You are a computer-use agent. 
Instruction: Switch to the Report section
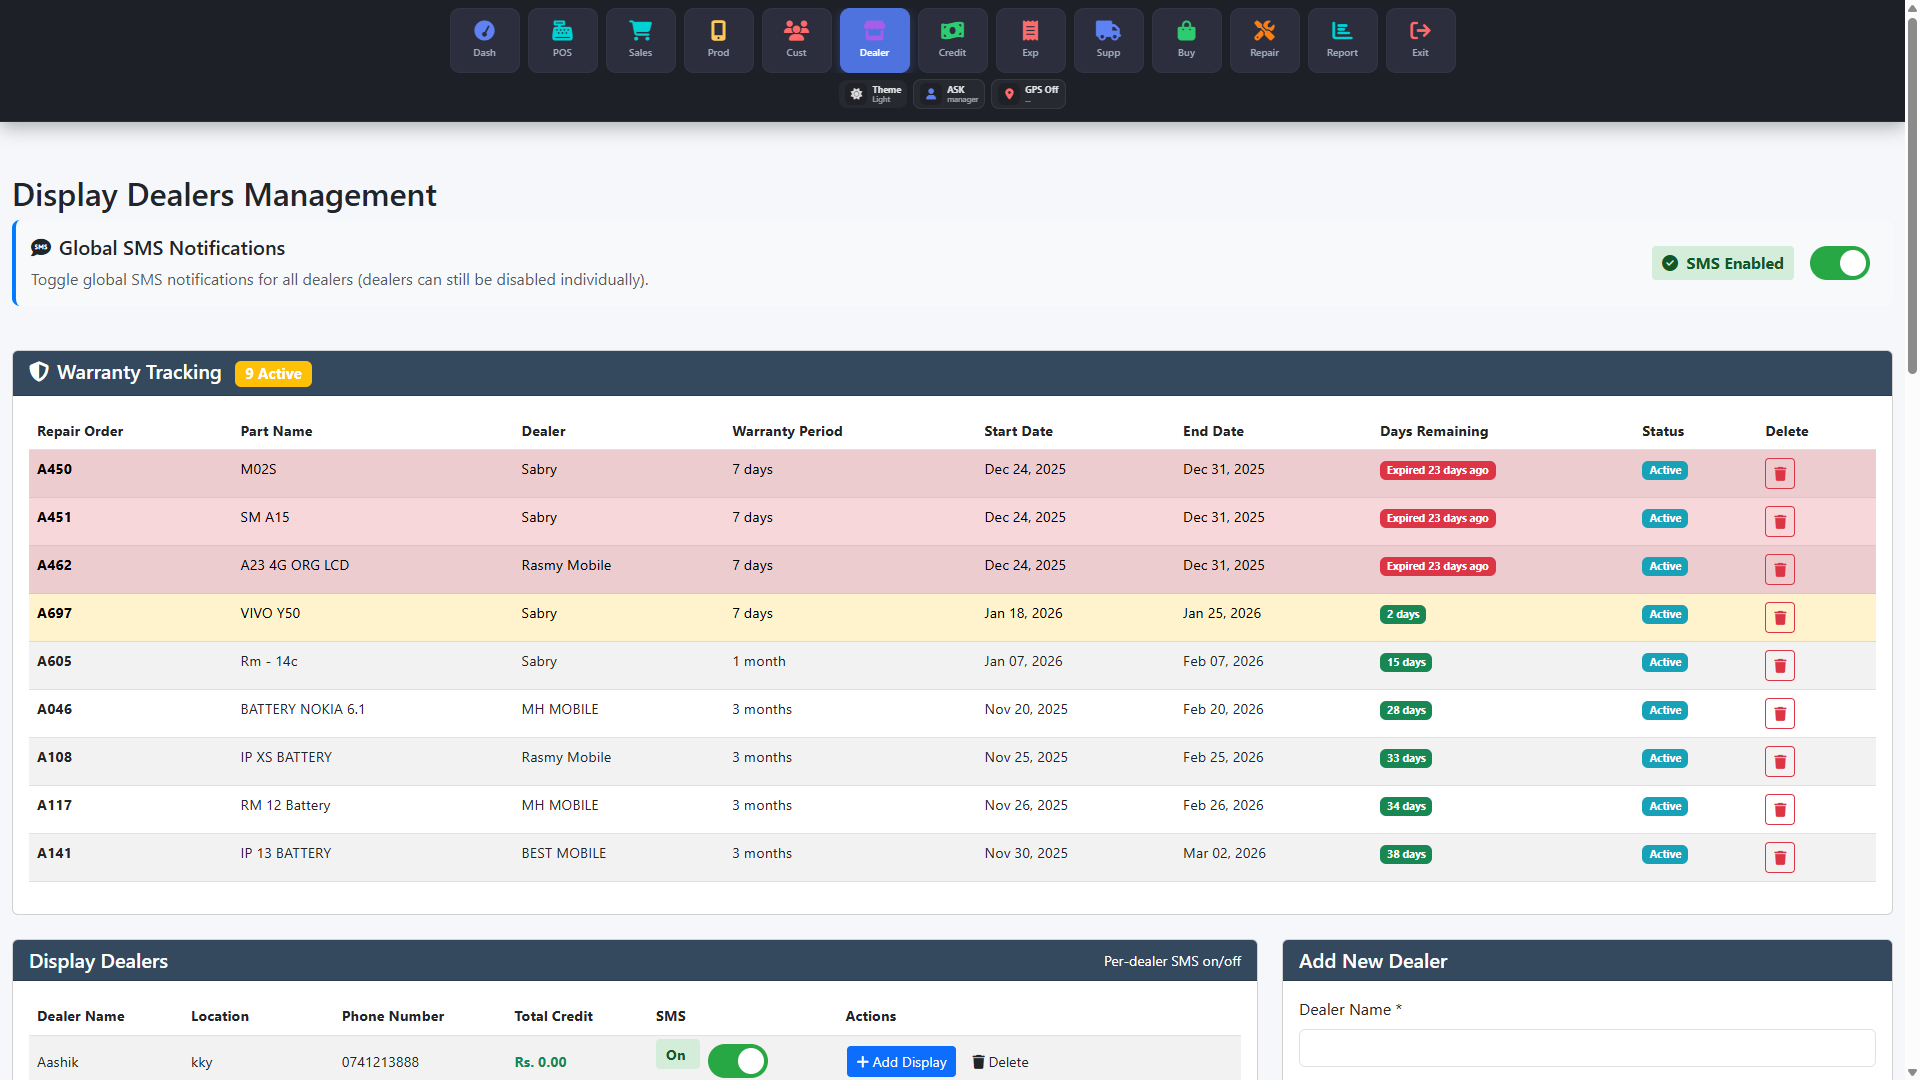pyautogui.click(x=1342, y=40)
